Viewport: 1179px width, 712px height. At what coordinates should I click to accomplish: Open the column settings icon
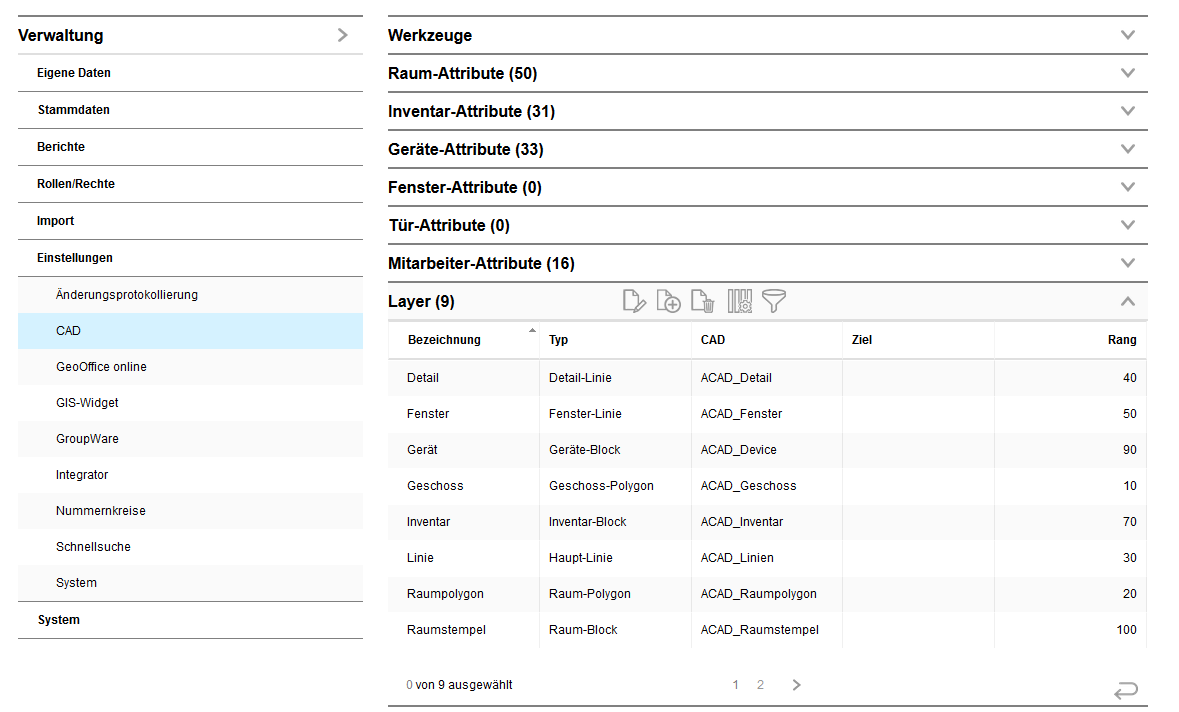(x=740, y=301)
